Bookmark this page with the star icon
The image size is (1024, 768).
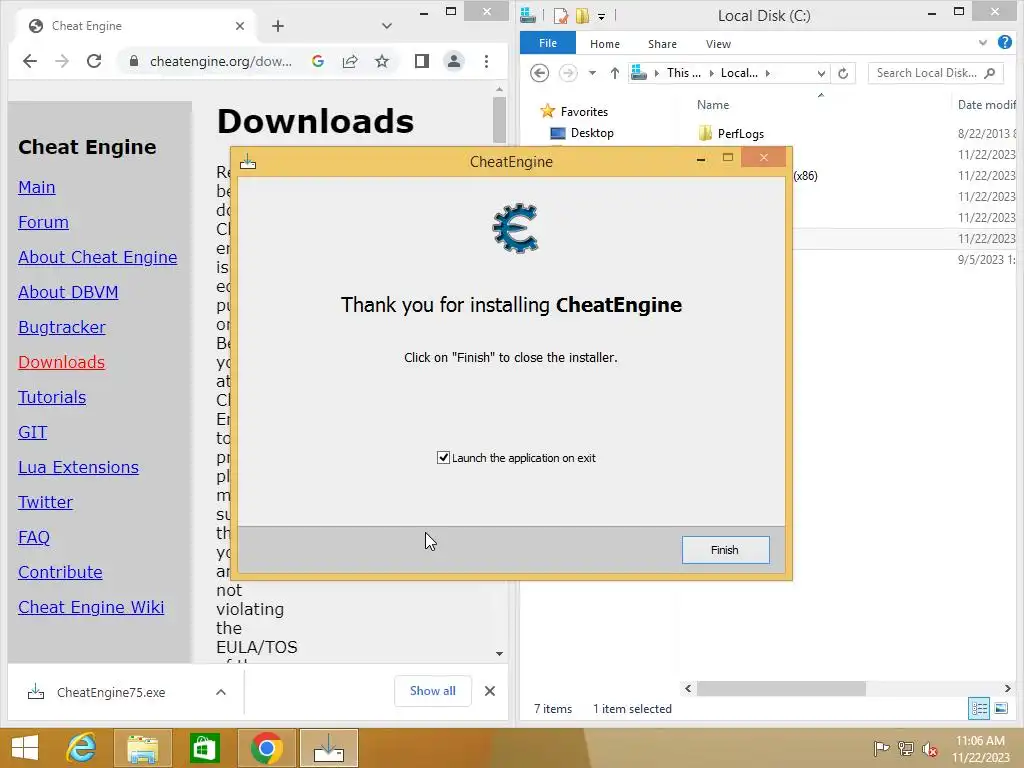tap(382, 61)
